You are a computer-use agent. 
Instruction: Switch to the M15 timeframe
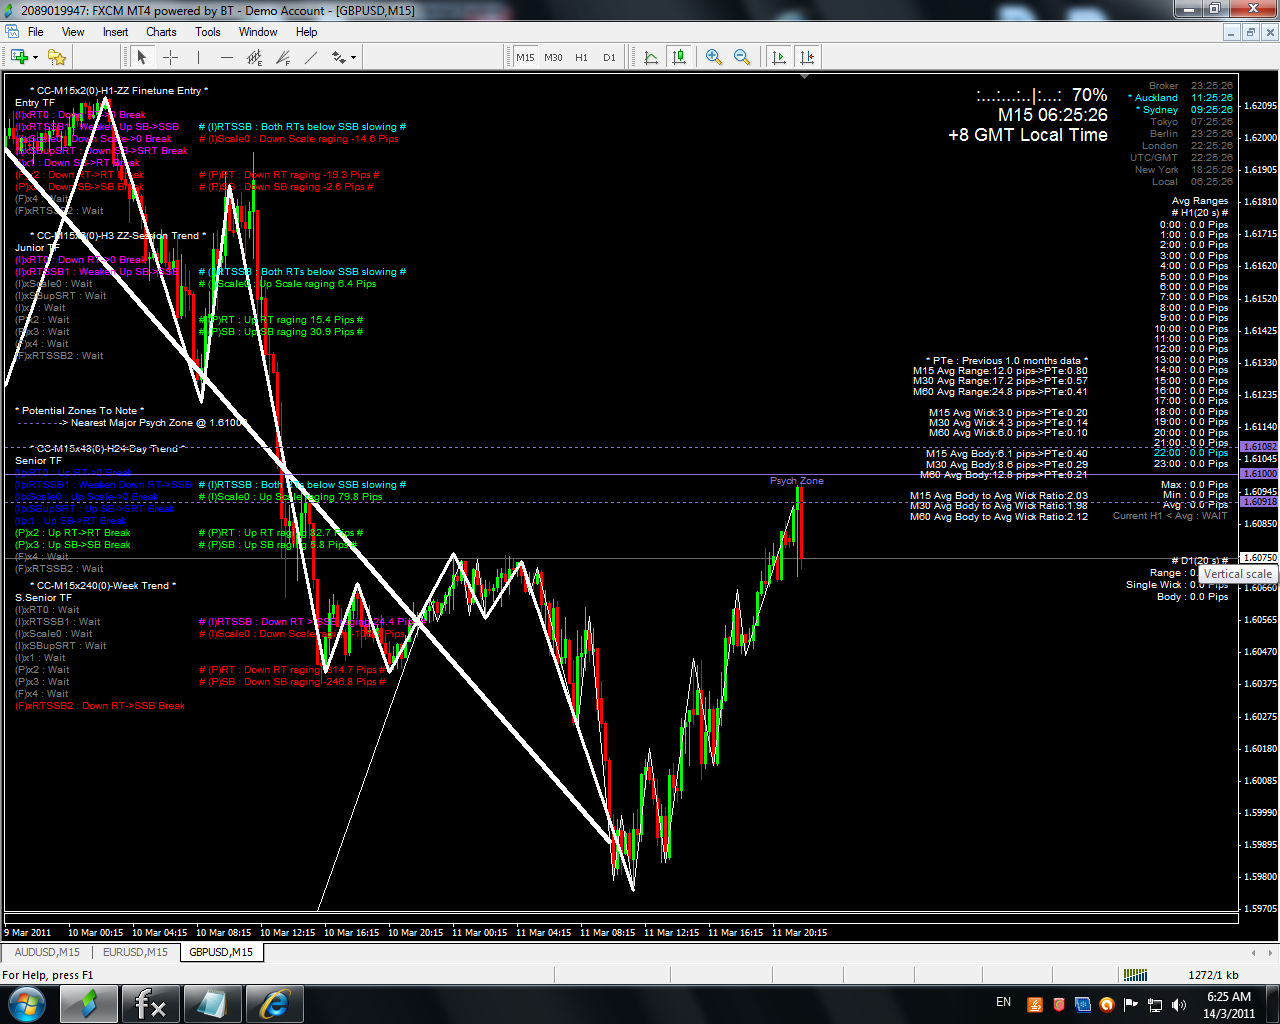click(x=525, y=57)
